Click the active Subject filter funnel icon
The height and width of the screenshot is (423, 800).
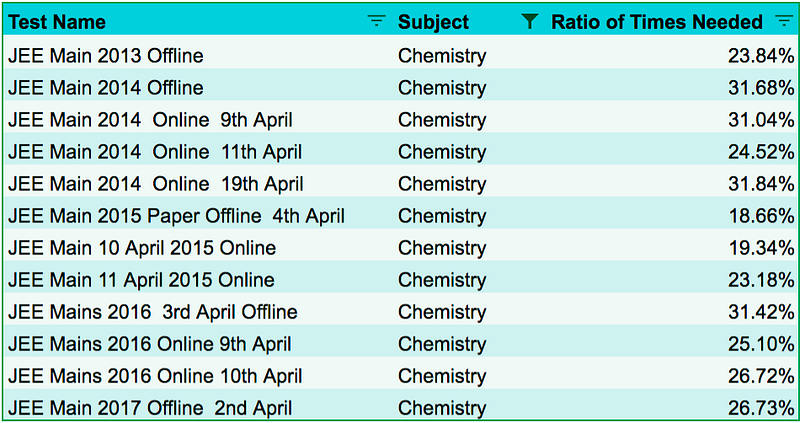pos(530,21)
